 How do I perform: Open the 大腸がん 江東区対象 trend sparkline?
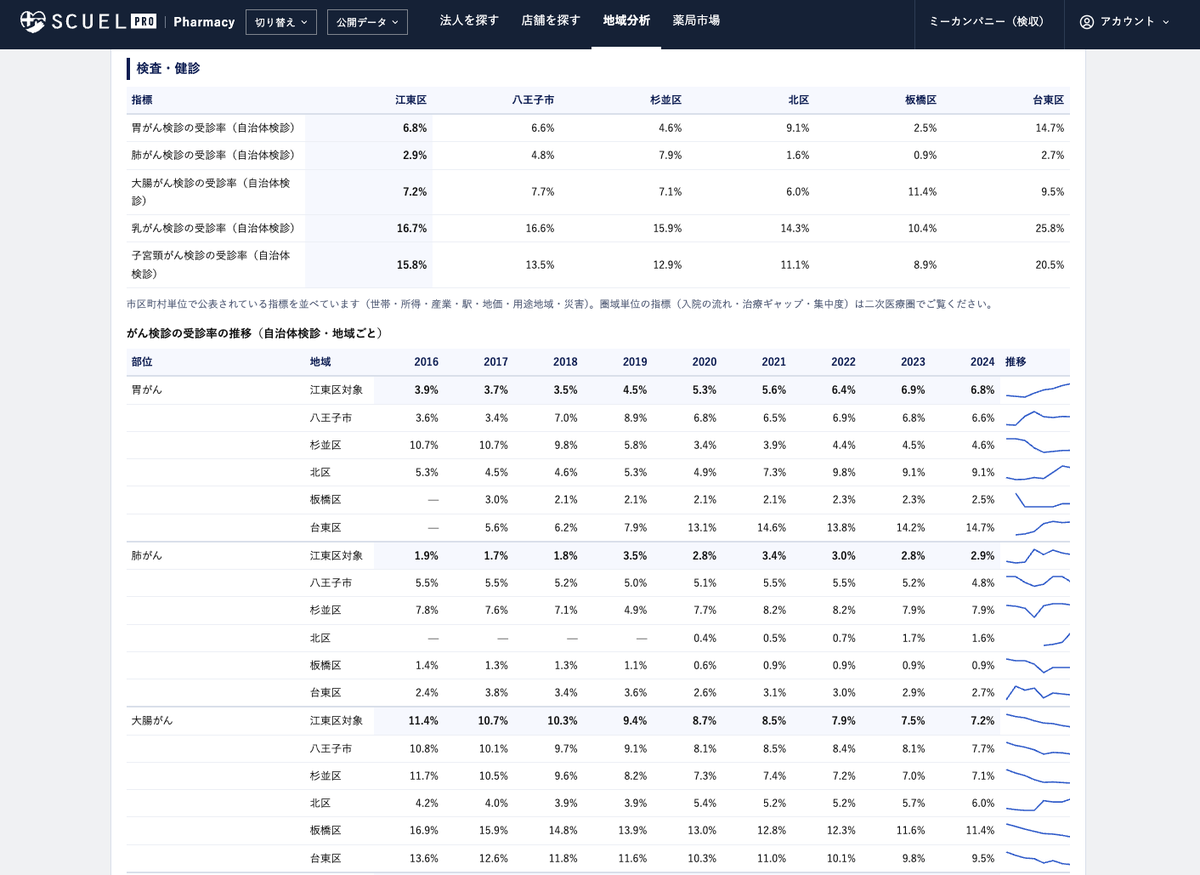click(1037, 720)
